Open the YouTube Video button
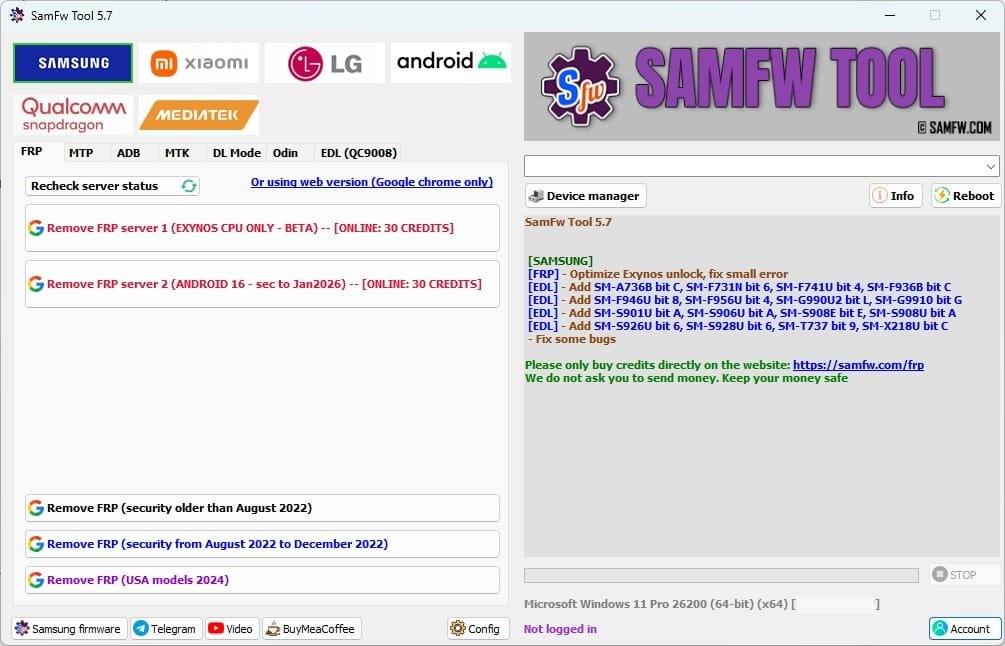The width and height of the screenshot is (1005, 646). click(x=232, y=629)
